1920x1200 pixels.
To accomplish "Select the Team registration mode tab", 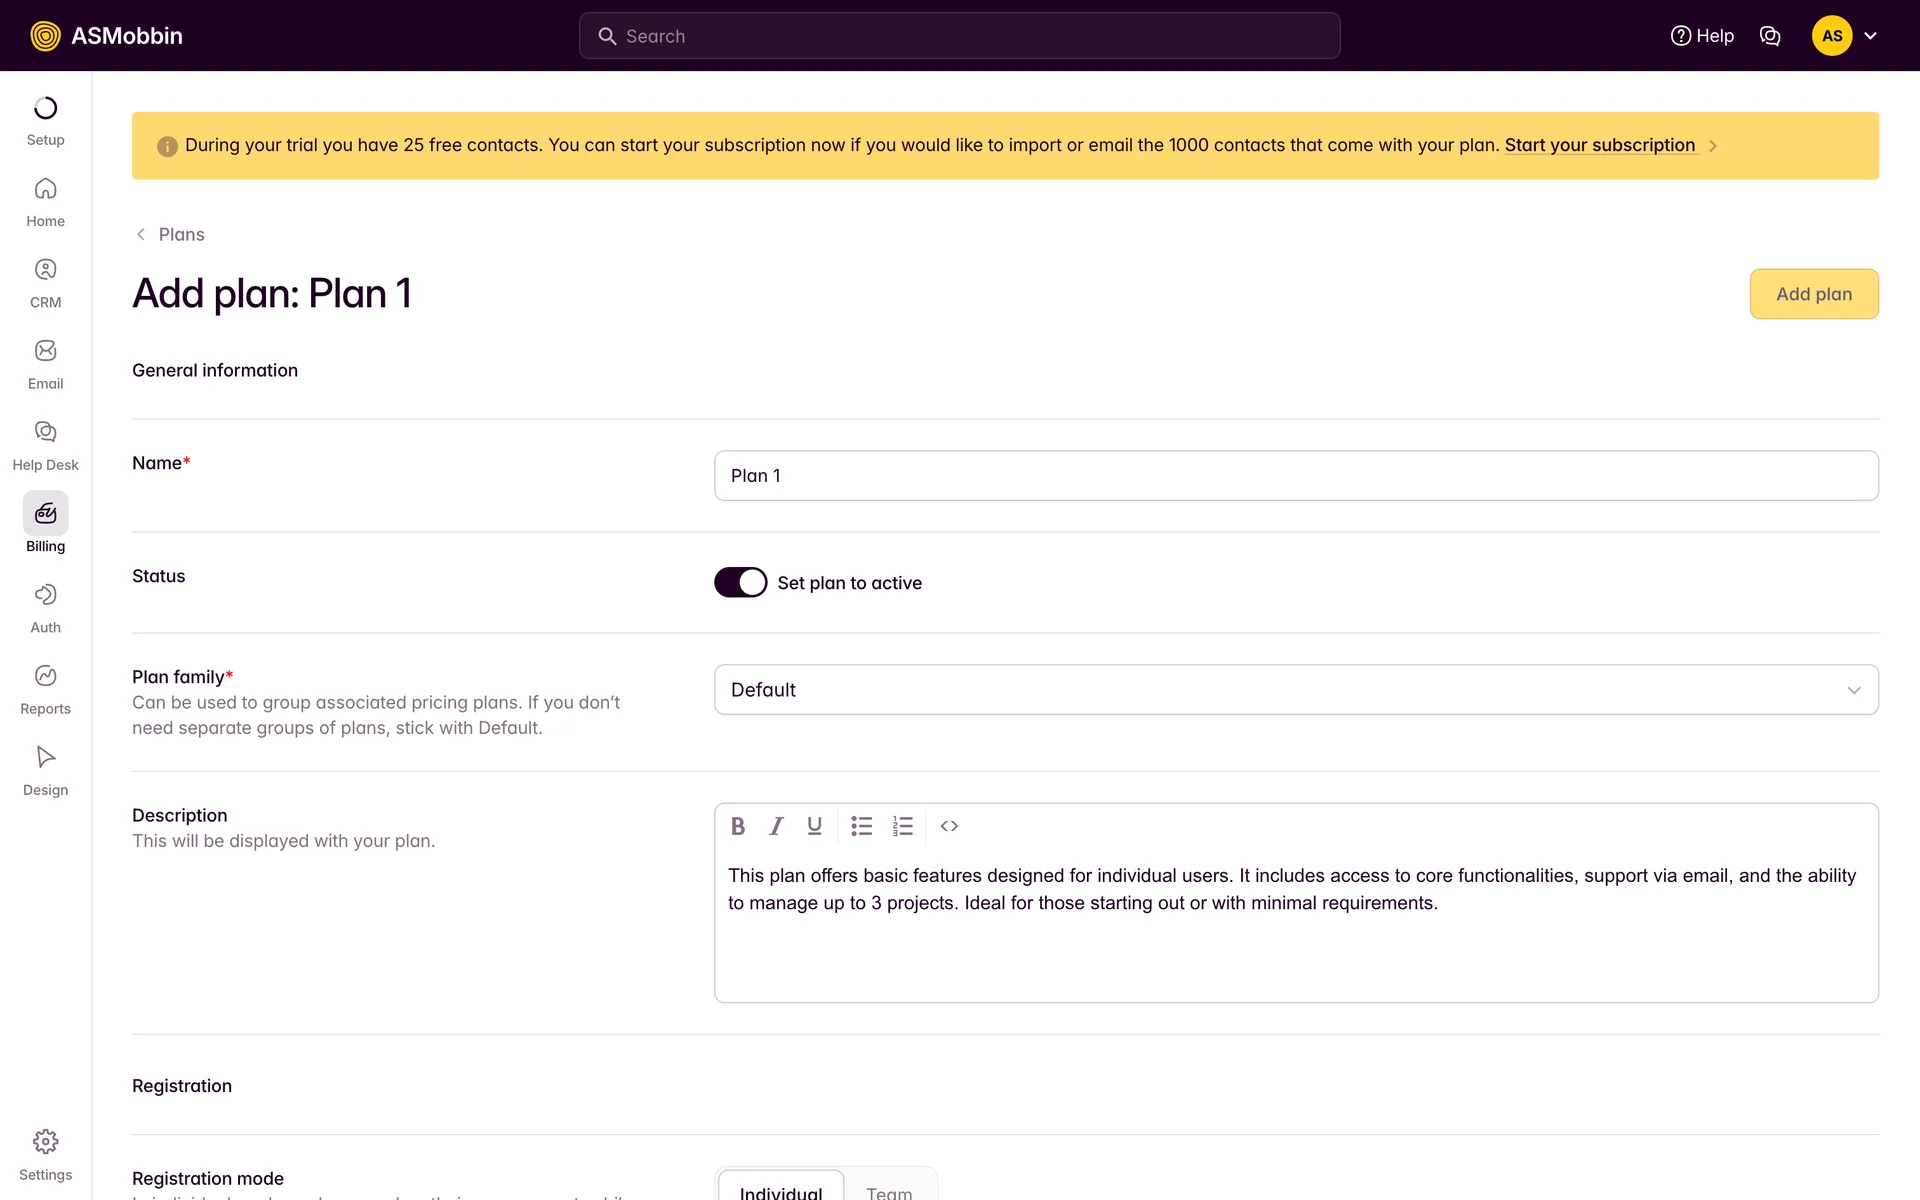I will point(888,1190).
